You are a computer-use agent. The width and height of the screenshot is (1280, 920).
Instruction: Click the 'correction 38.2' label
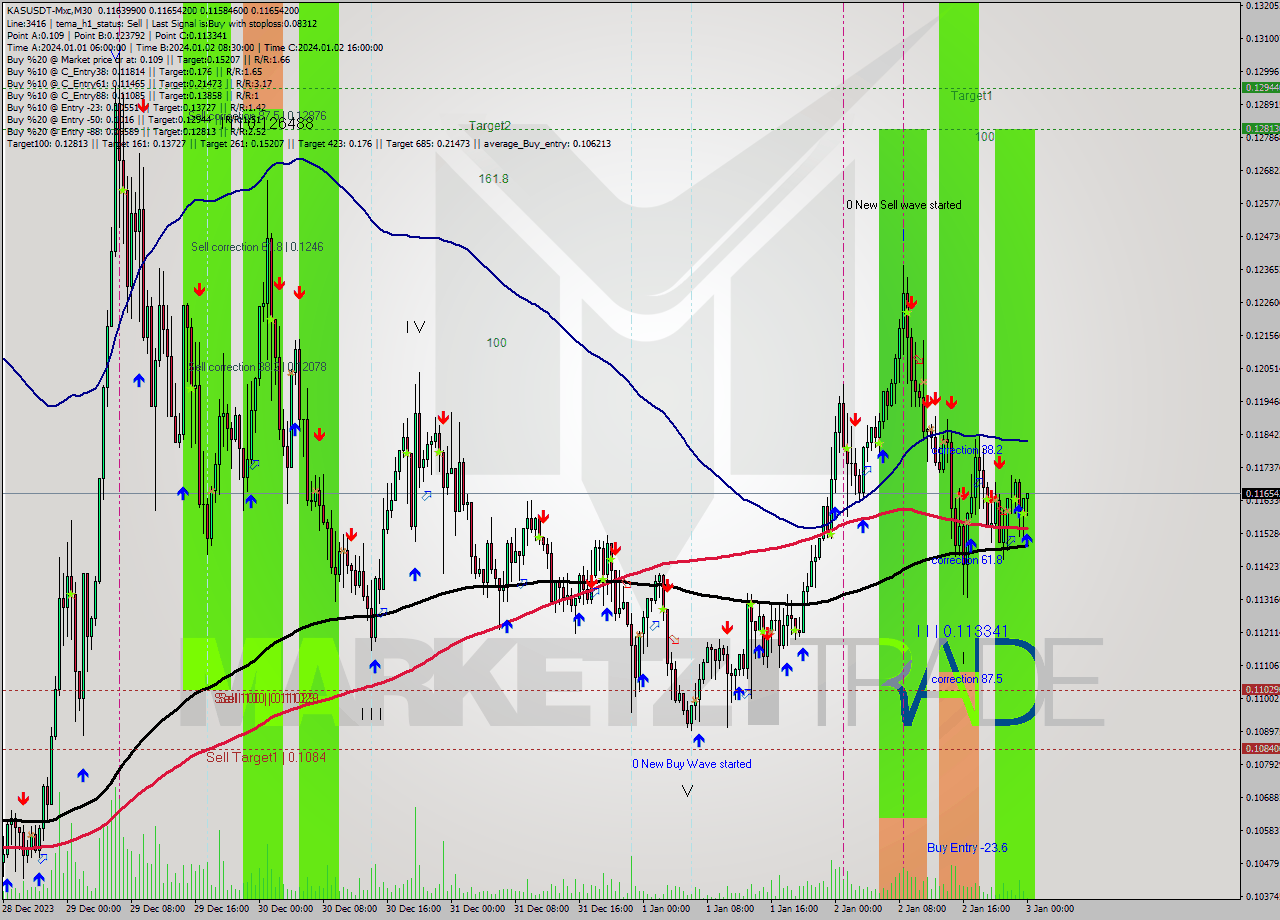point(966,450)
